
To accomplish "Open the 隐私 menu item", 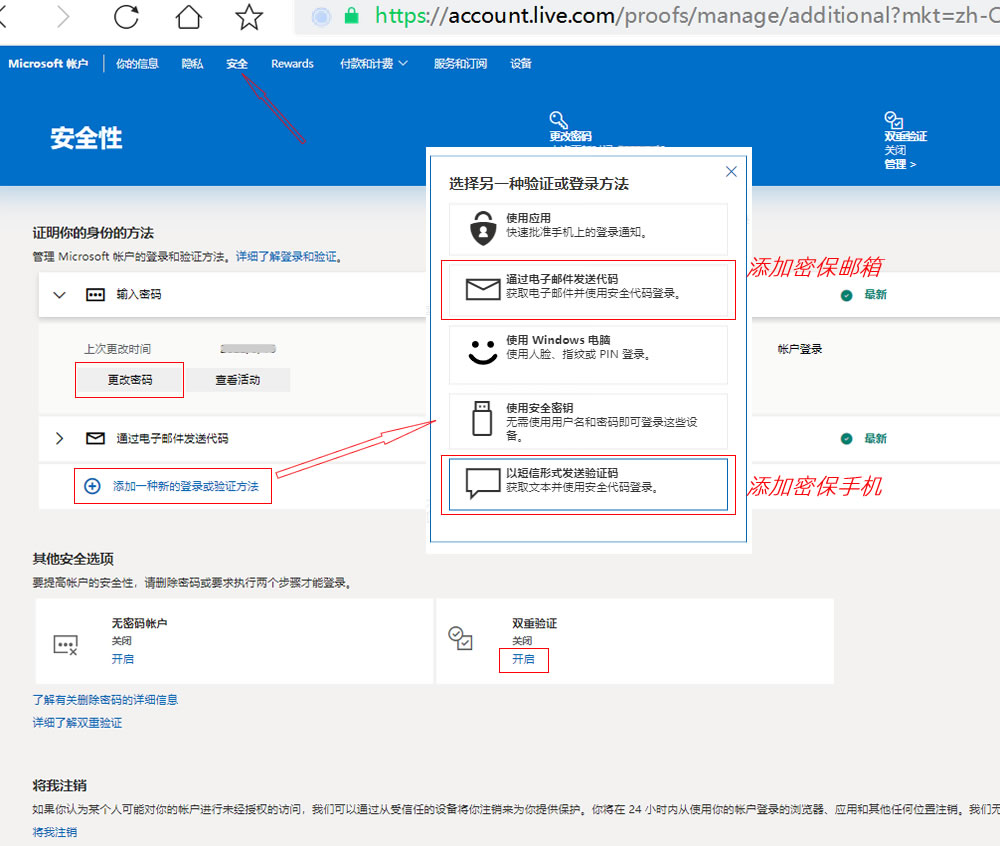I will [x=192, y=64].
